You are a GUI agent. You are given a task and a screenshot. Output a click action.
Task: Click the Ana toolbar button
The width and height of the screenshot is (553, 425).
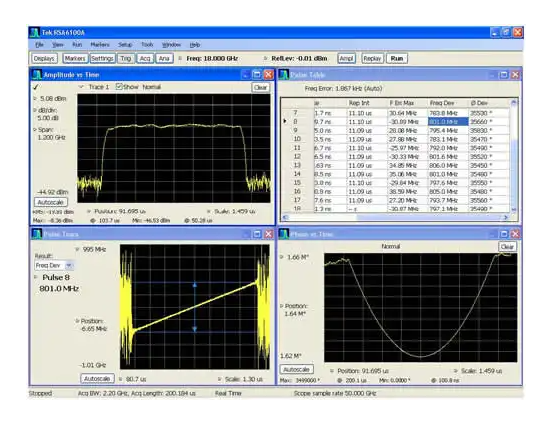(164, 58)
